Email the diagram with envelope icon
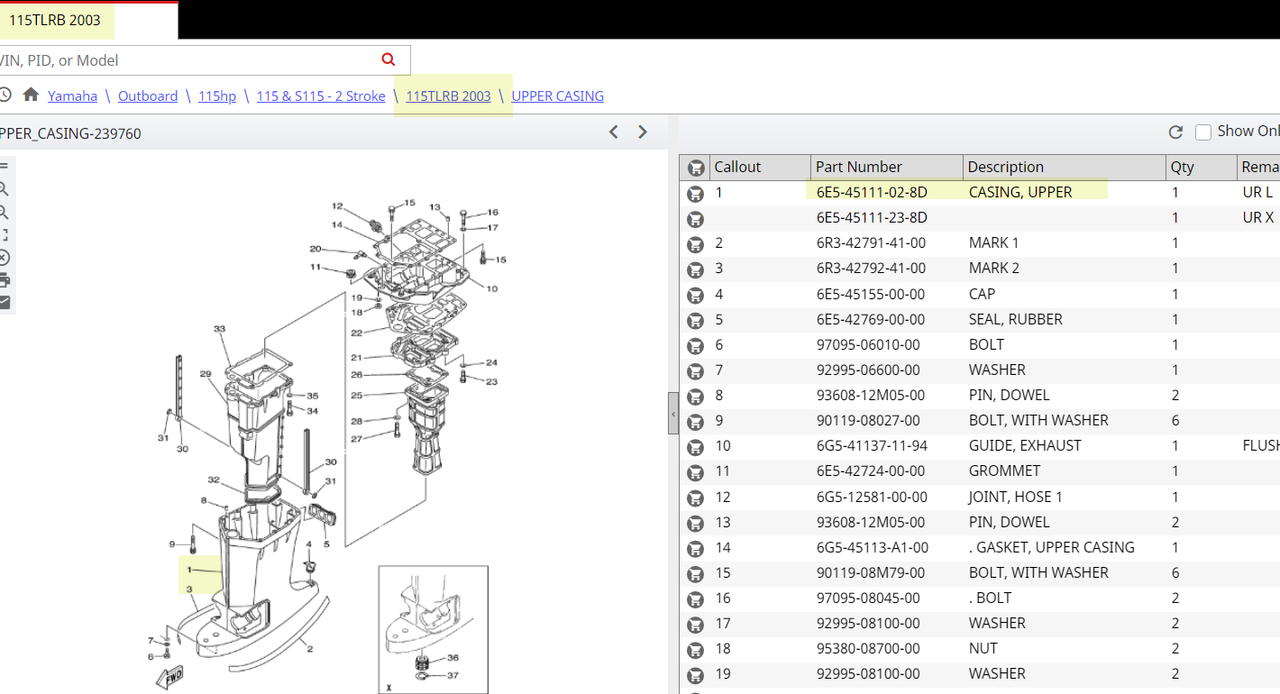The width and height of the screenshot is (1280, 694). point(4,302)
